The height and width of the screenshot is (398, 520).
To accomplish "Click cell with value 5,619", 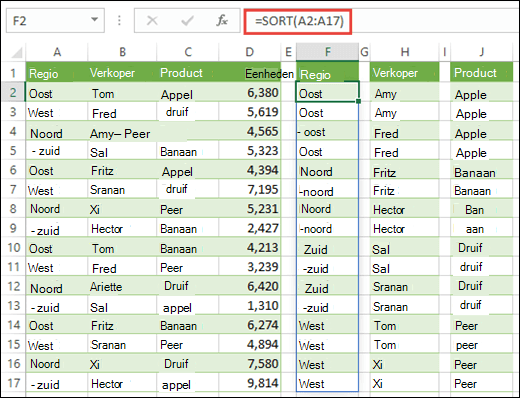I will (x=250, y=112).
